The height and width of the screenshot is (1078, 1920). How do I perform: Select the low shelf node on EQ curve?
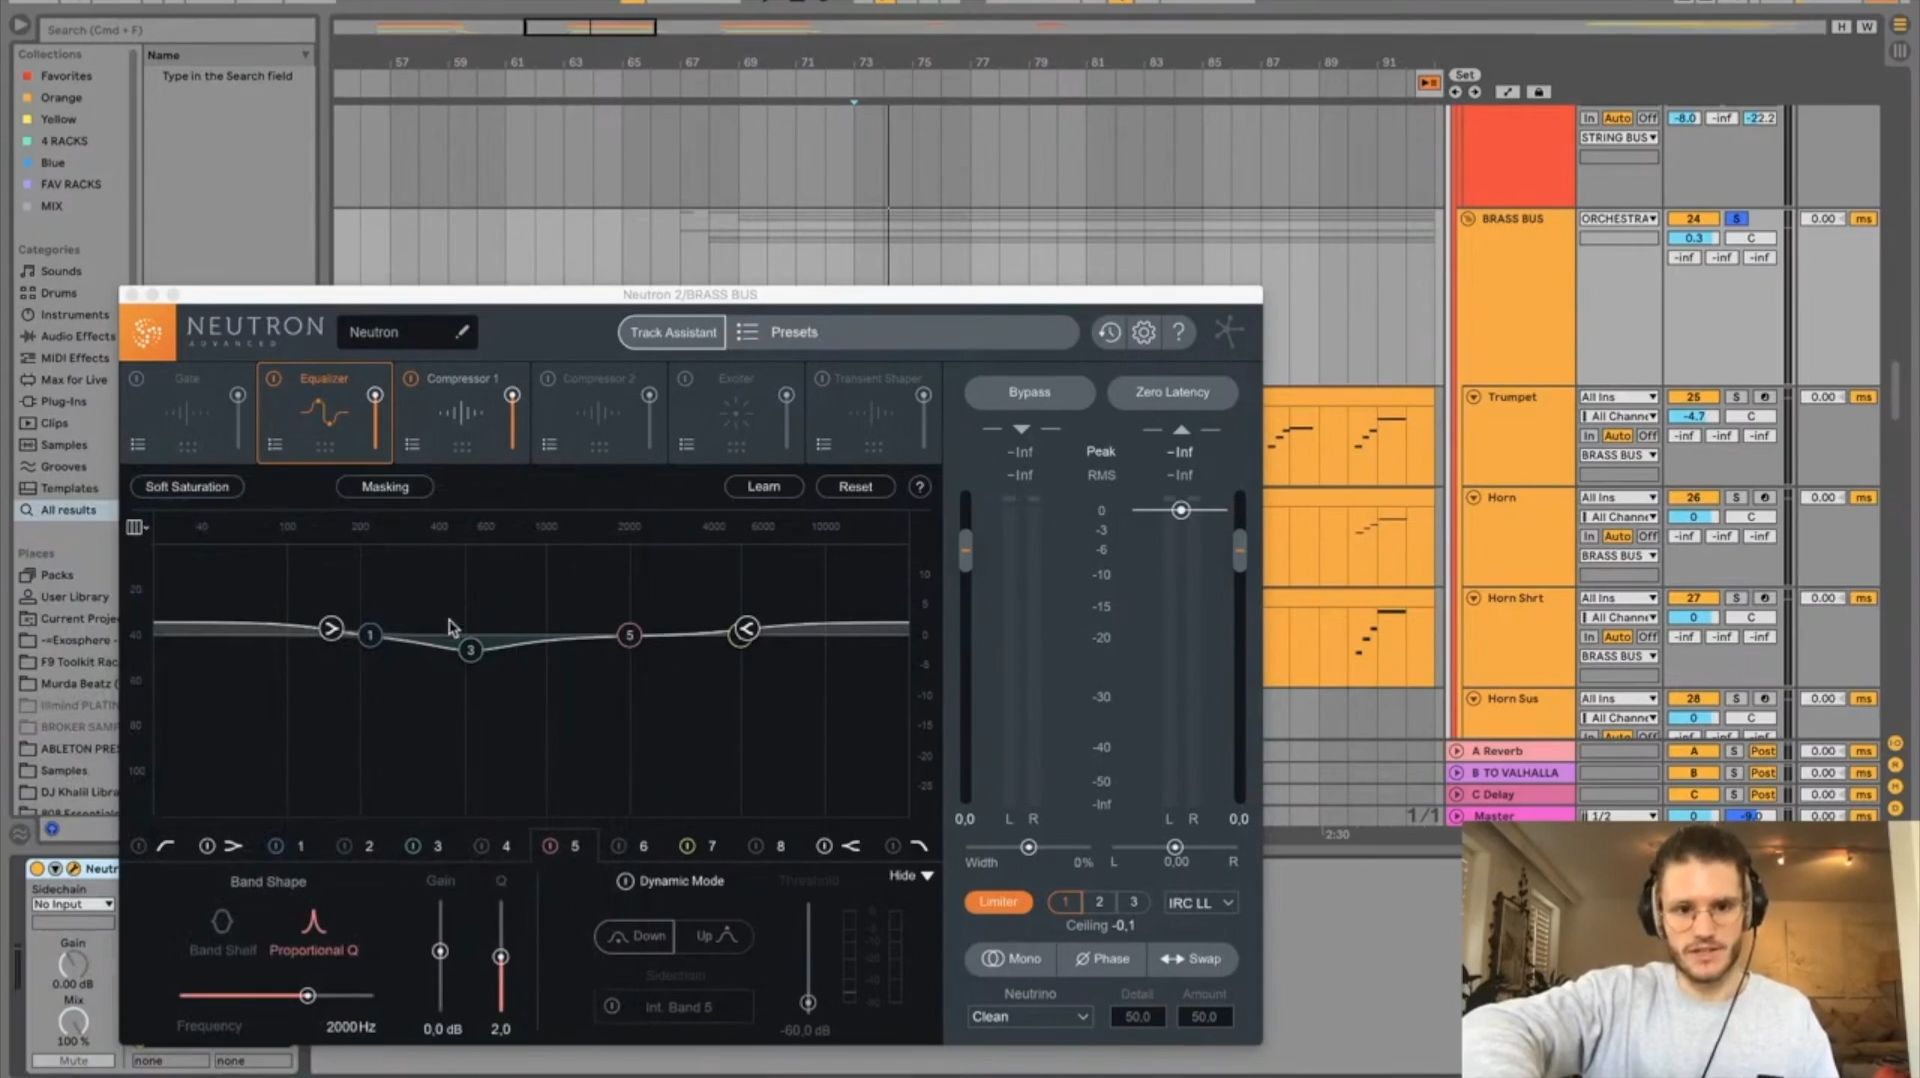331,629
